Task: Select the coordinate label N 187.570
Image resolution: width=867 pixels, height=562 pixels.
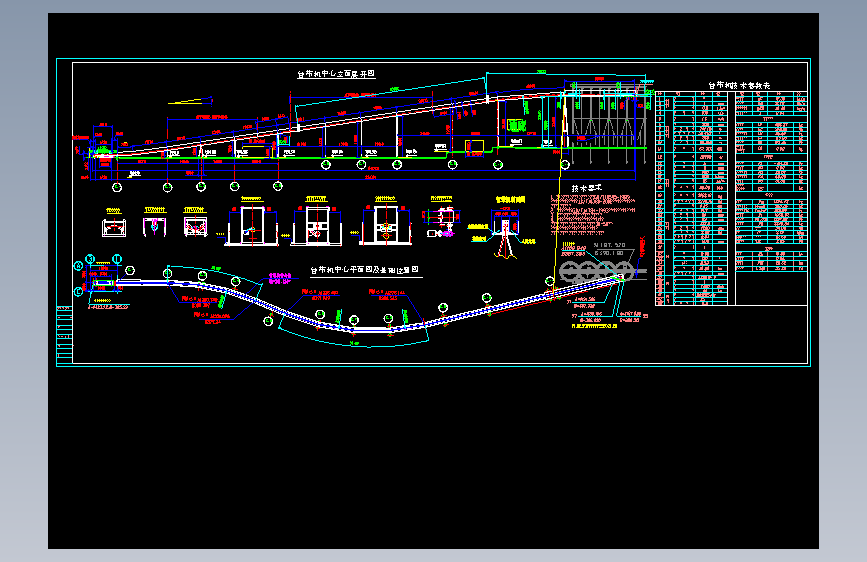Action: pyautogui.click(x=609, y=245)
